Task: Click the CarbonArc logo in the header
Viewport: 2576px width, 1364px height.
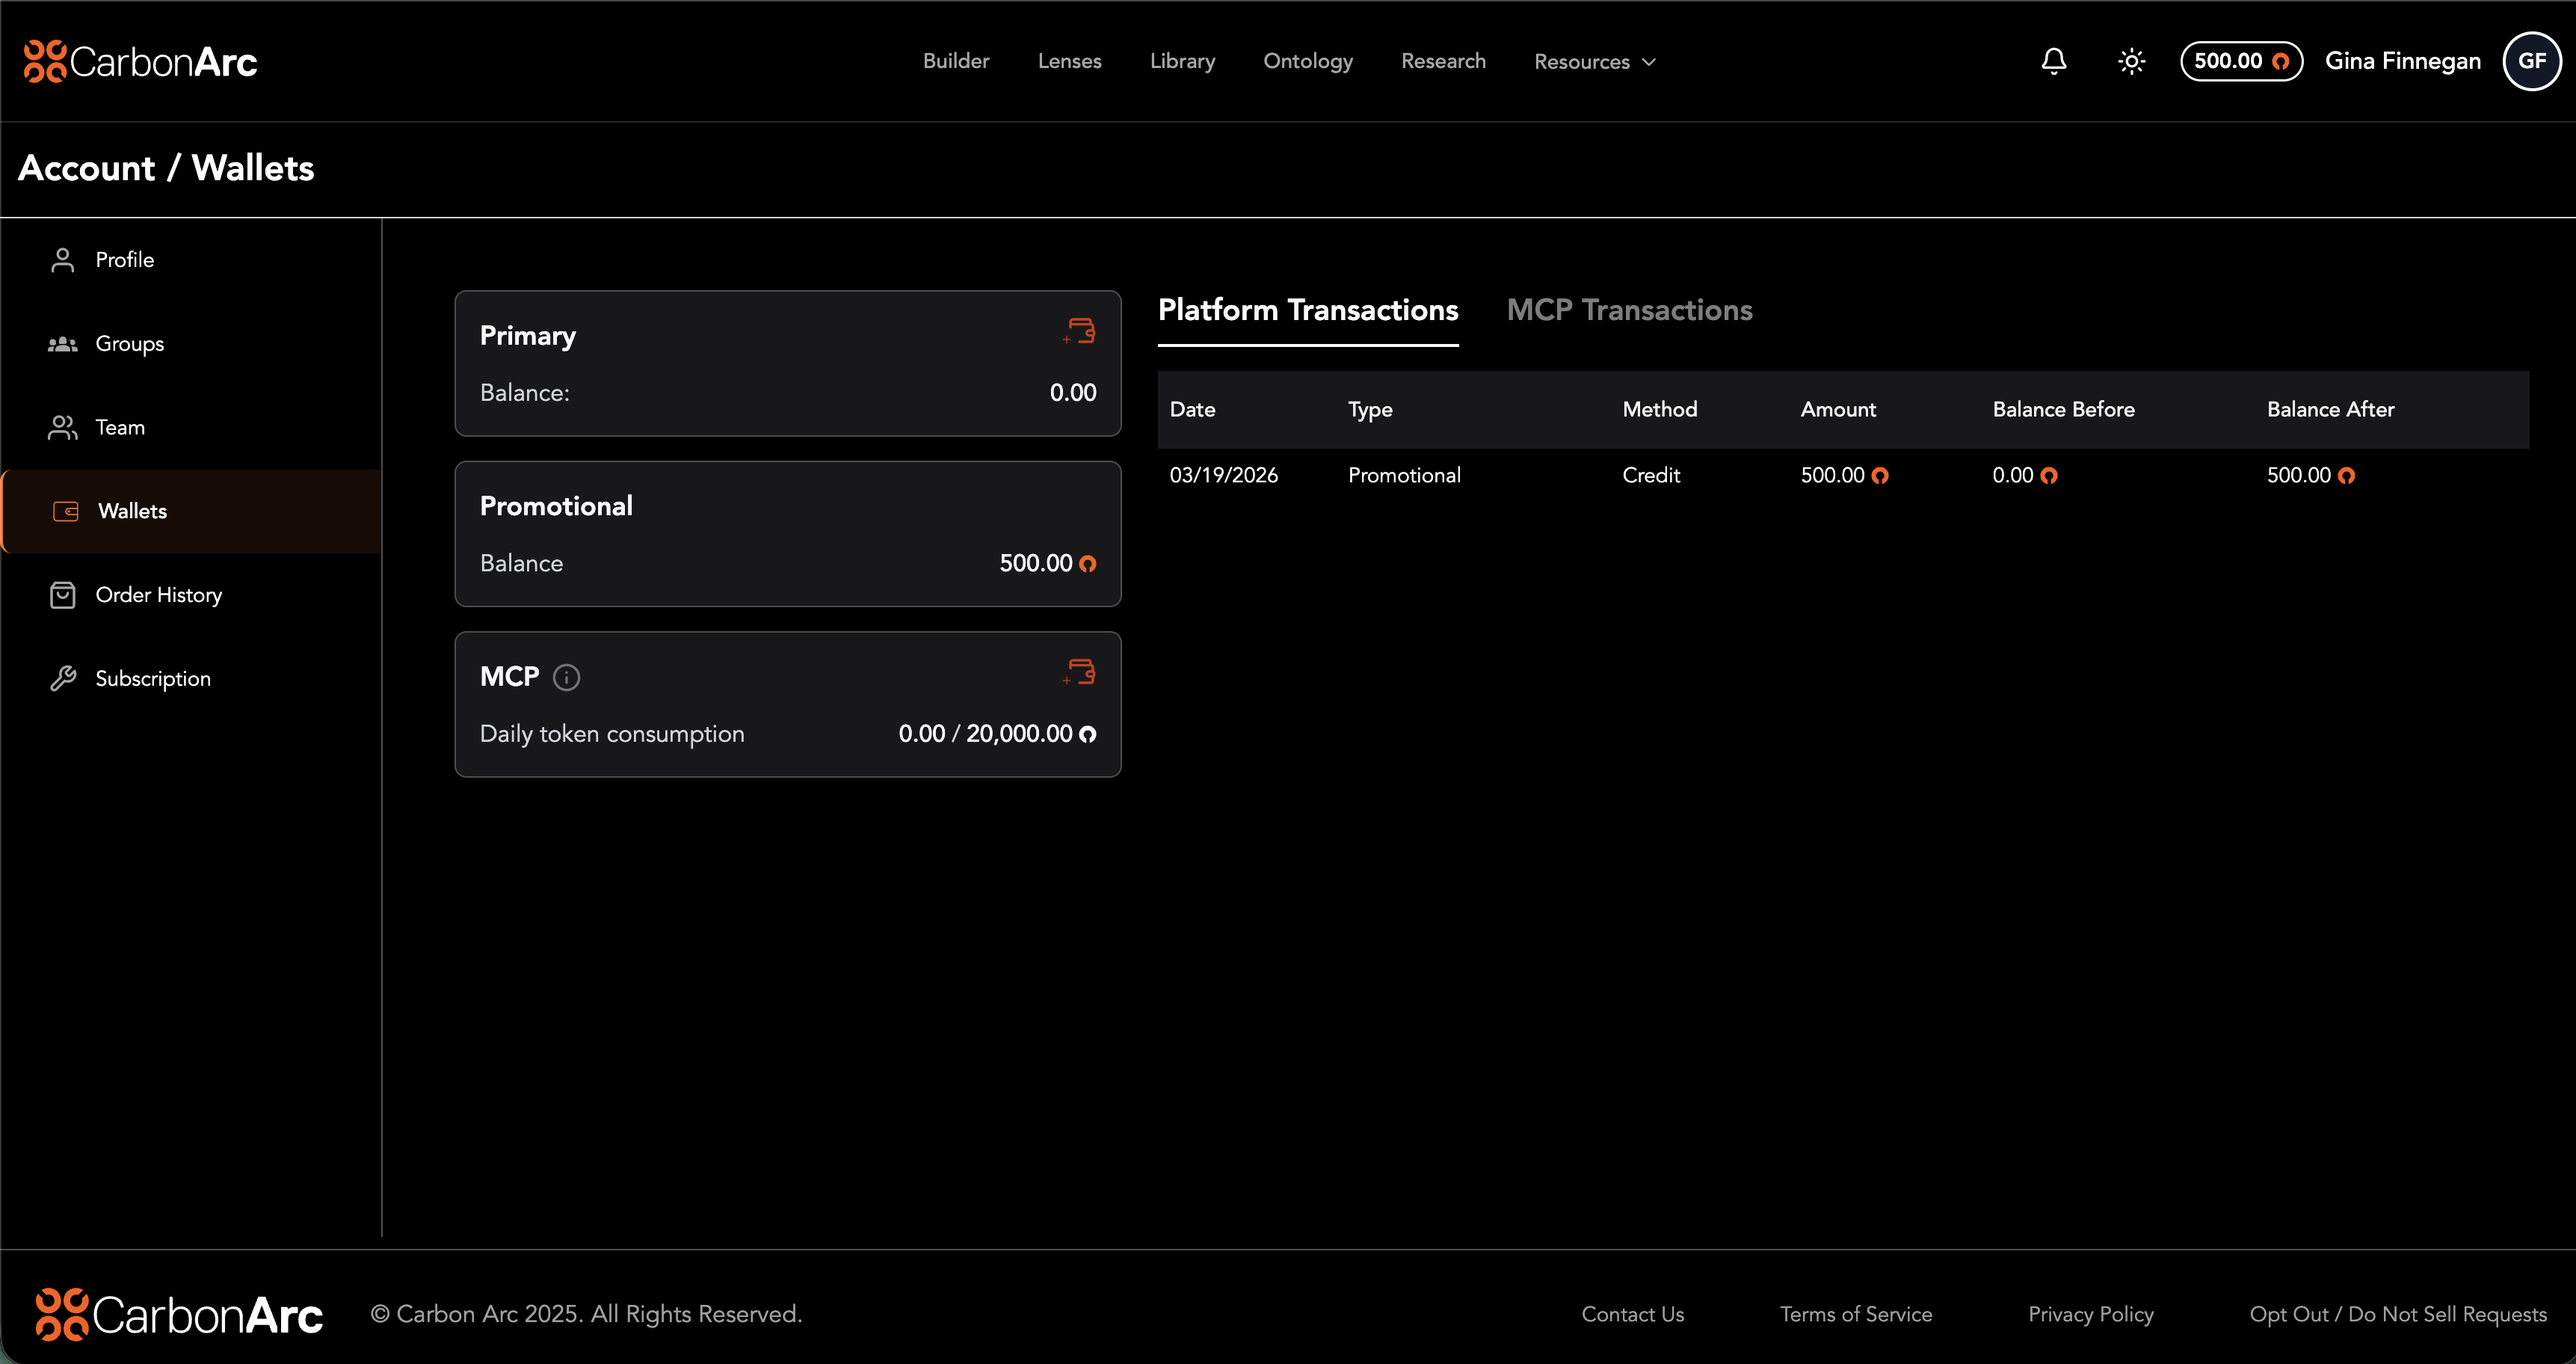Action: [x=140, y=62]
